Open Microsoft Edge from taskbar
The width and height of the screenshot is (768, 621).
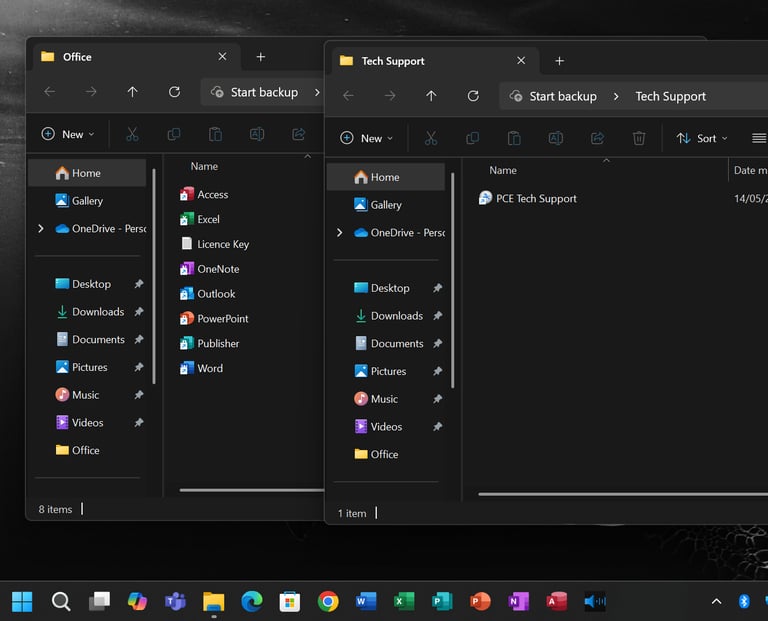(252, 601)
